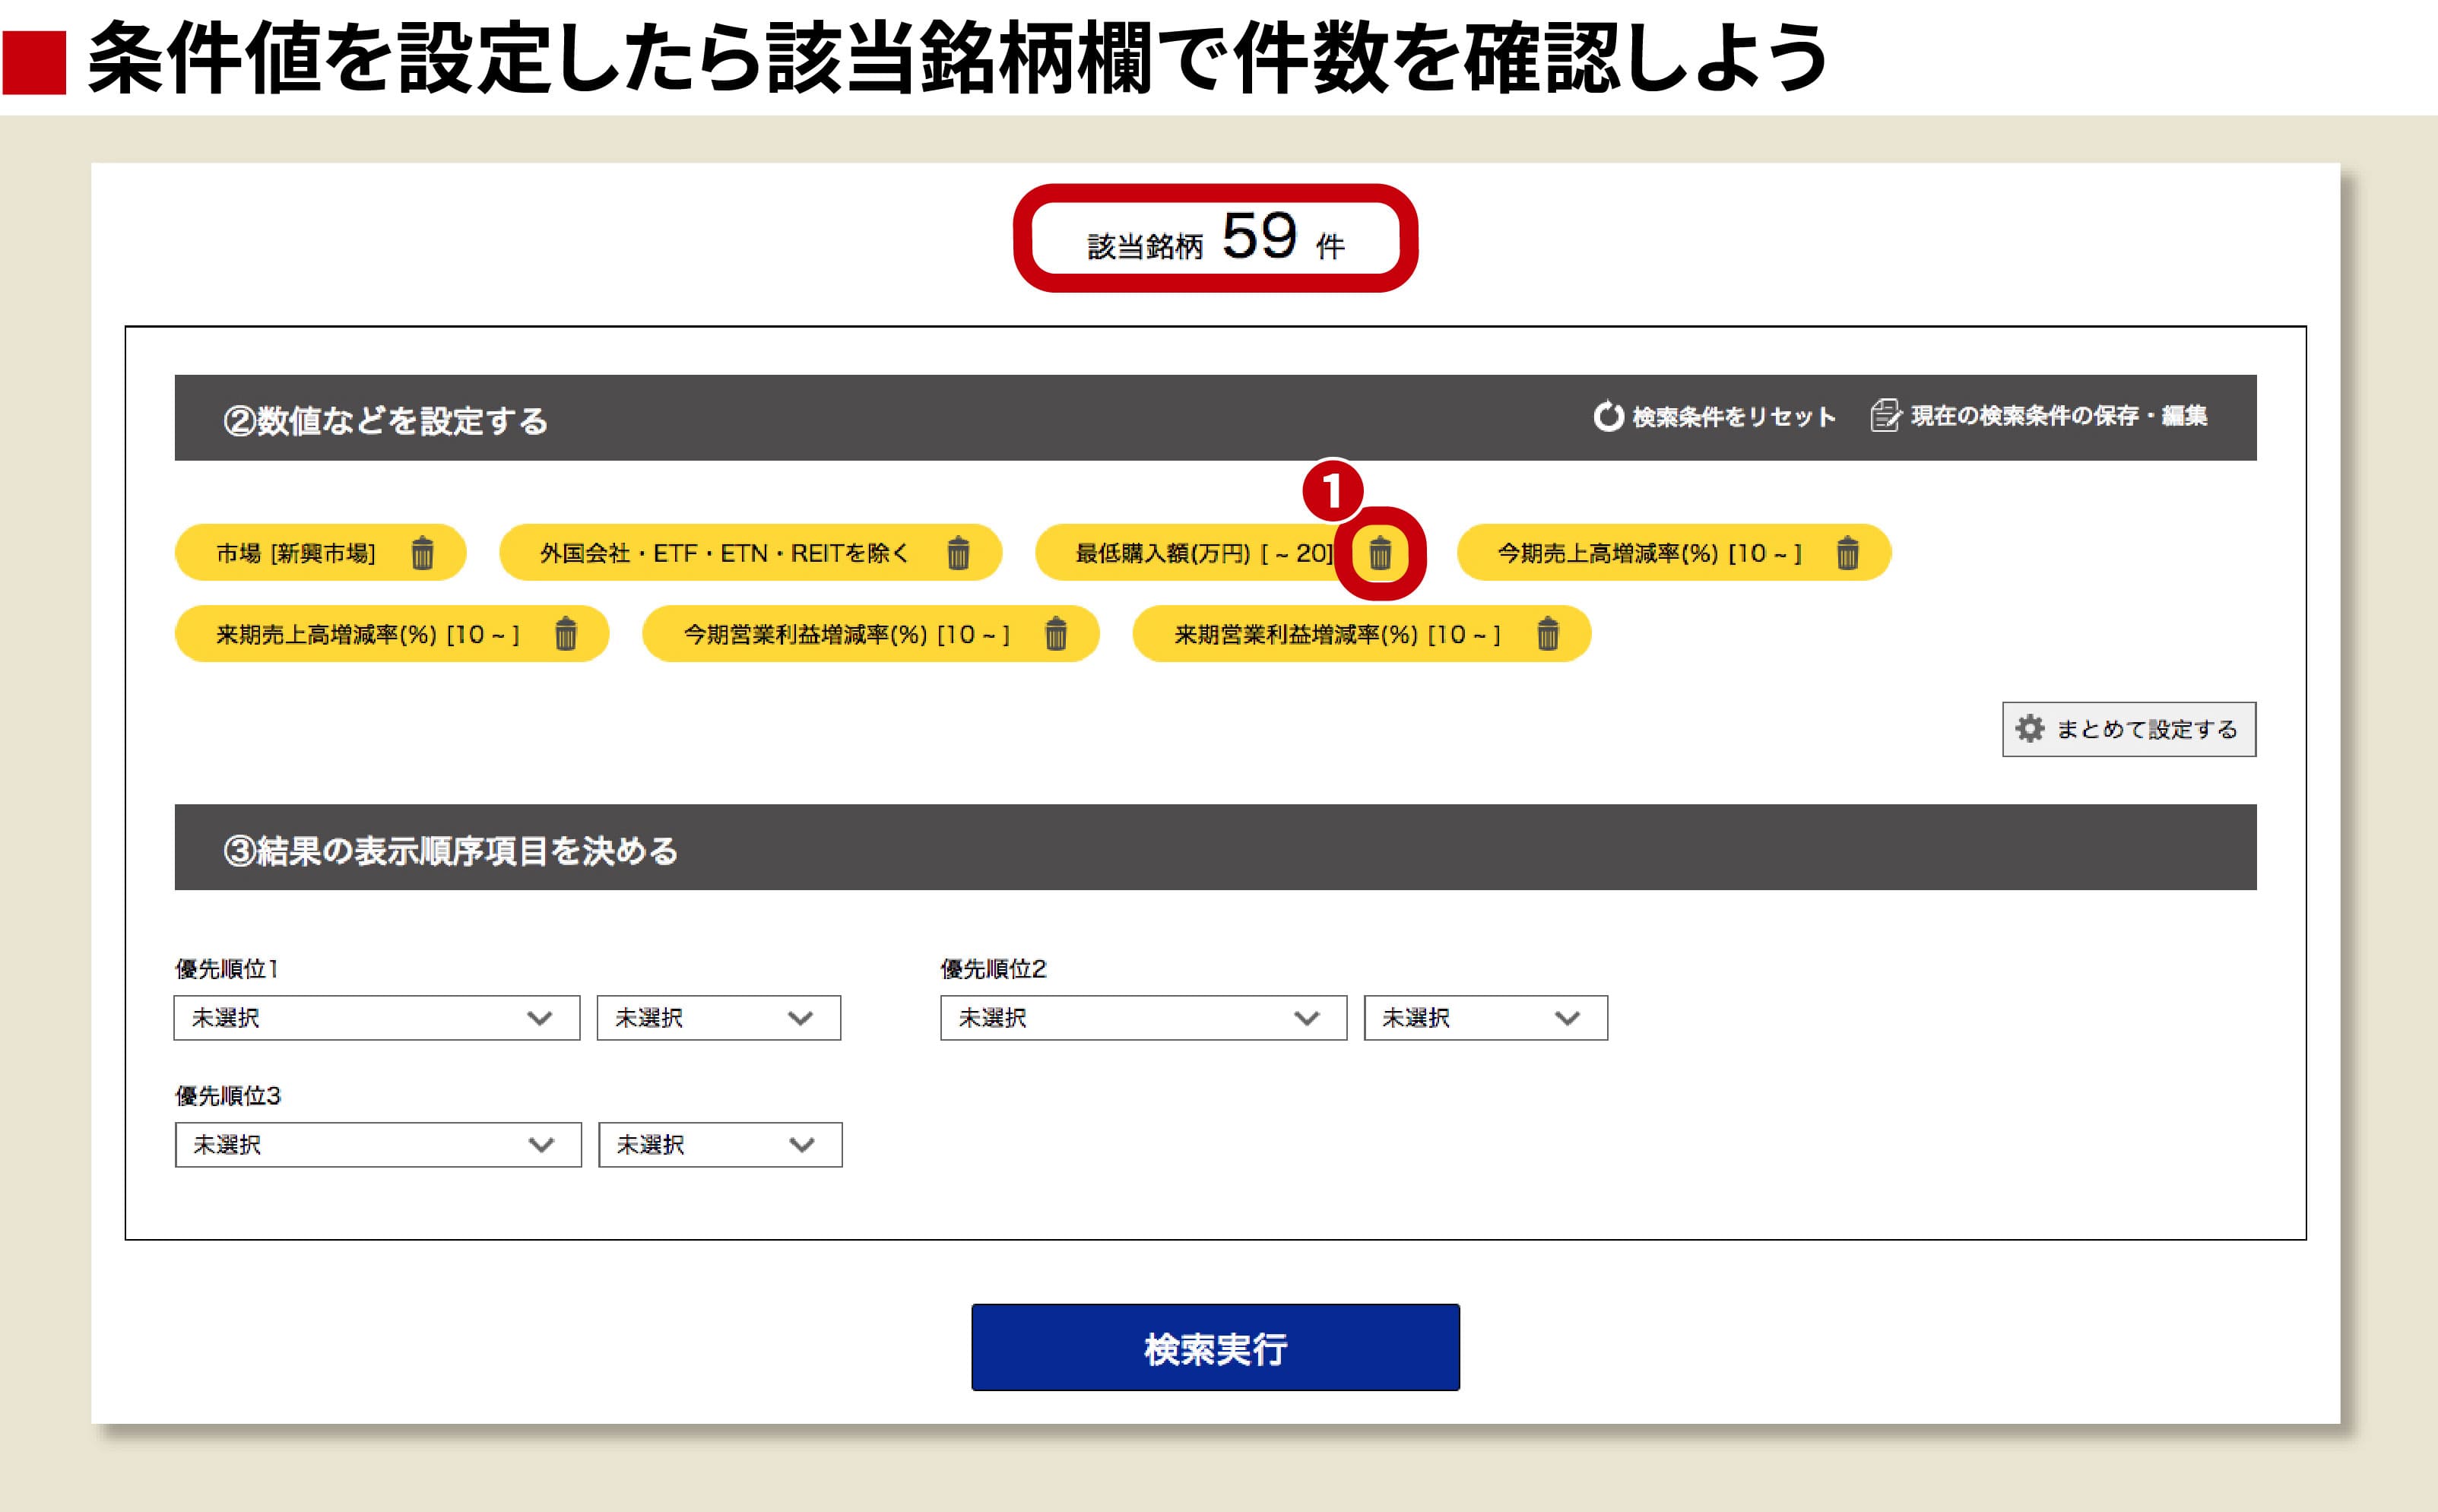2438x1512 pixels.
Task: Delete the 来期売上高増減率(%) filter
Action: tap(566, 633)
